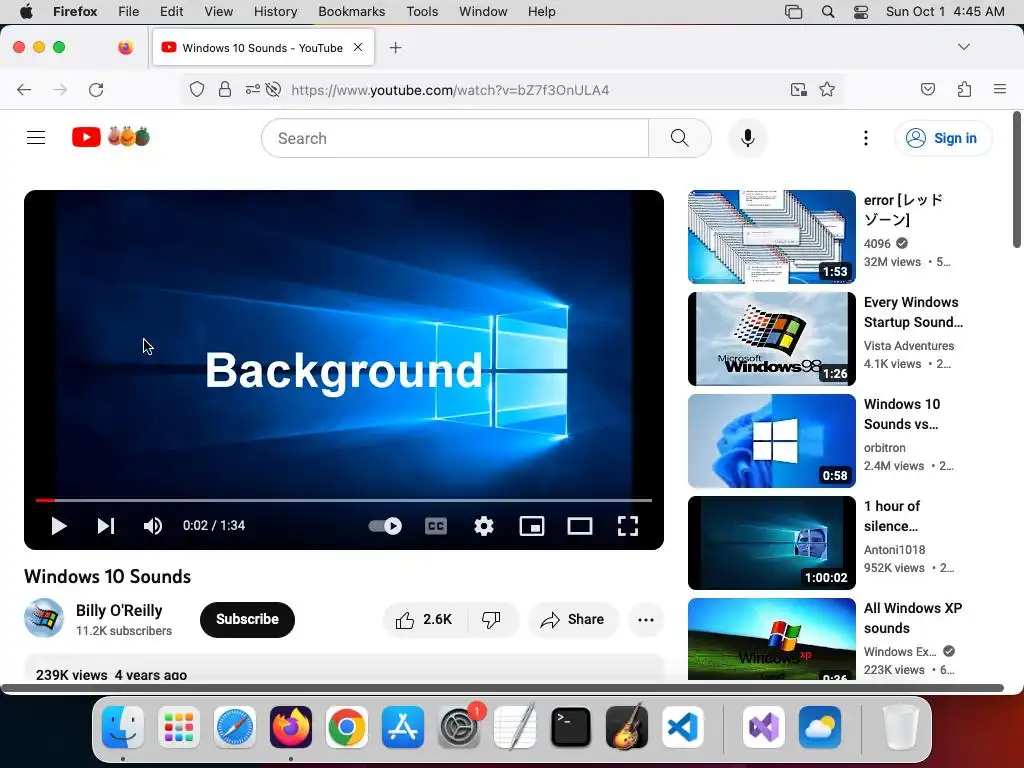Show tracking protection shield info
The height and width of the screenshot is (768, 1024).
tap(197, 89)
